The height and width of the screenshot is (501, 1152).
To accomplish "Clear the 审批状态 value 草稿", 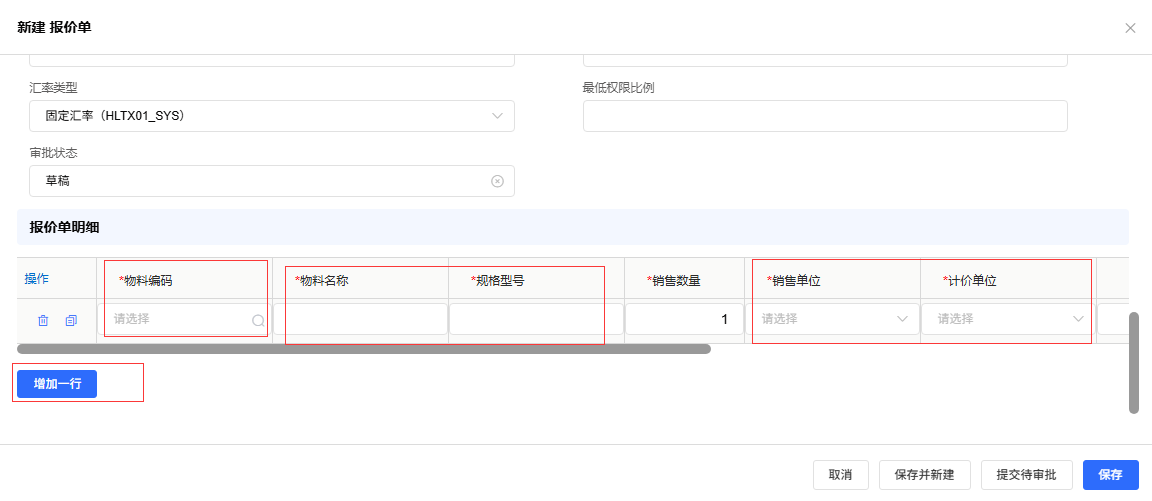I will (x=497, y=181).
